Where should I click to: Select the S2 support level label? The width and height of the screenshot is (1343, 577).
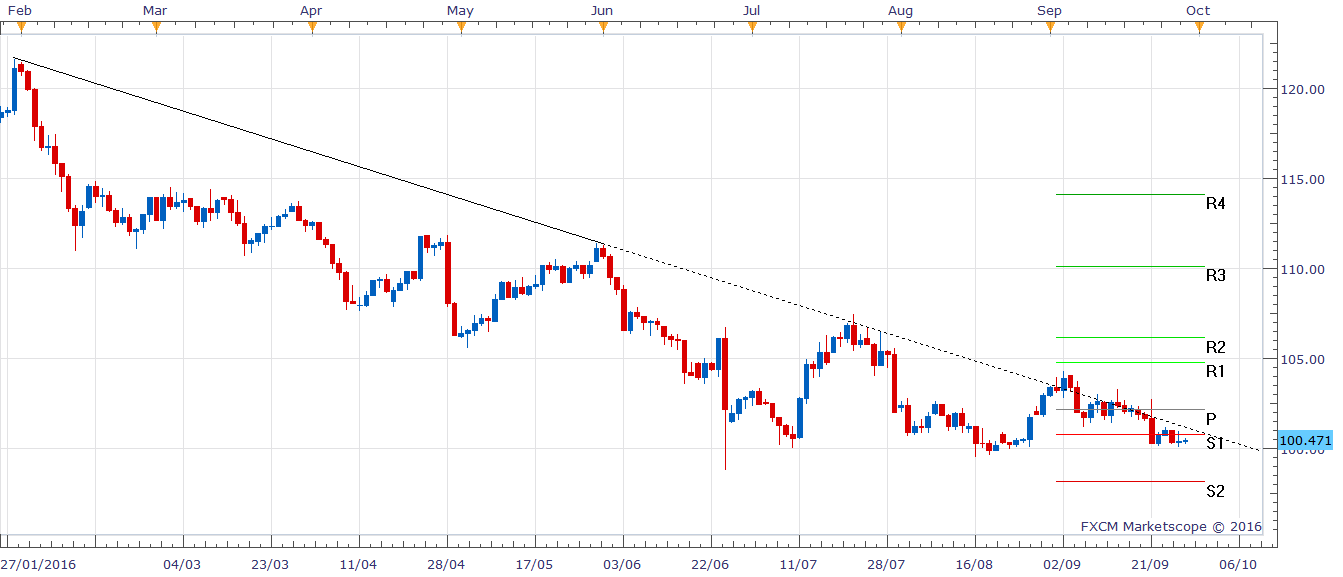tap(1215, 491)
